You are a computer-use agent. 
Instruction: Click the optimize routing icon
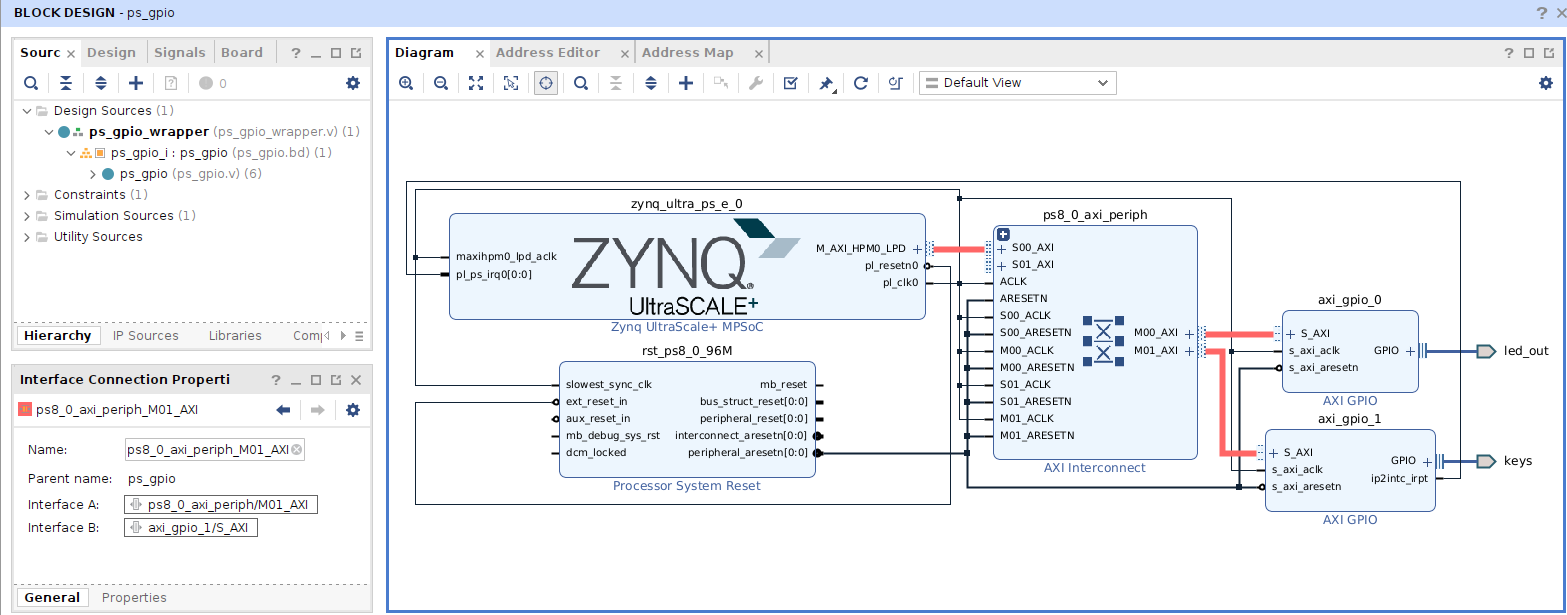click(x=896, y=83)
